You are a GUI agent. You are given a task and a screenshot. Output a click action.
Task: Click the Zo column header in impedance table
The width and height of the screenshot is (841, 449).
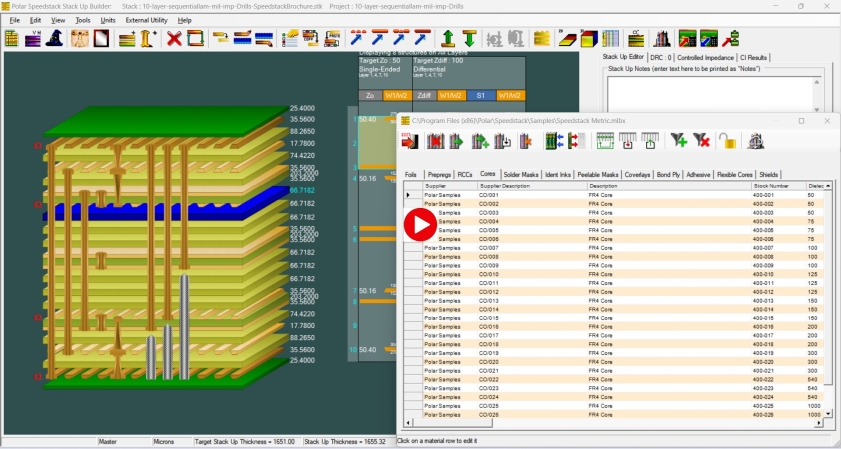pos(370,95)
